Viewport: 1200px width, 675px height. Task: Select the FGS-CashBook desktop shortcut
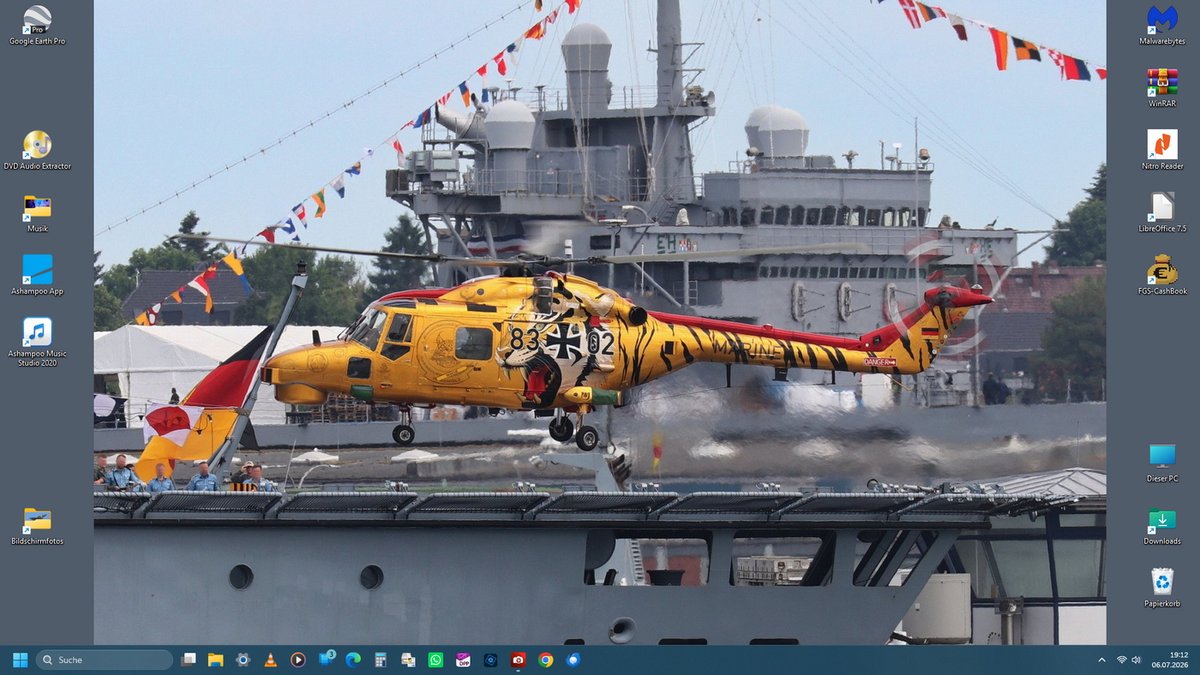pyautogui.click(x=1162, y=275)
